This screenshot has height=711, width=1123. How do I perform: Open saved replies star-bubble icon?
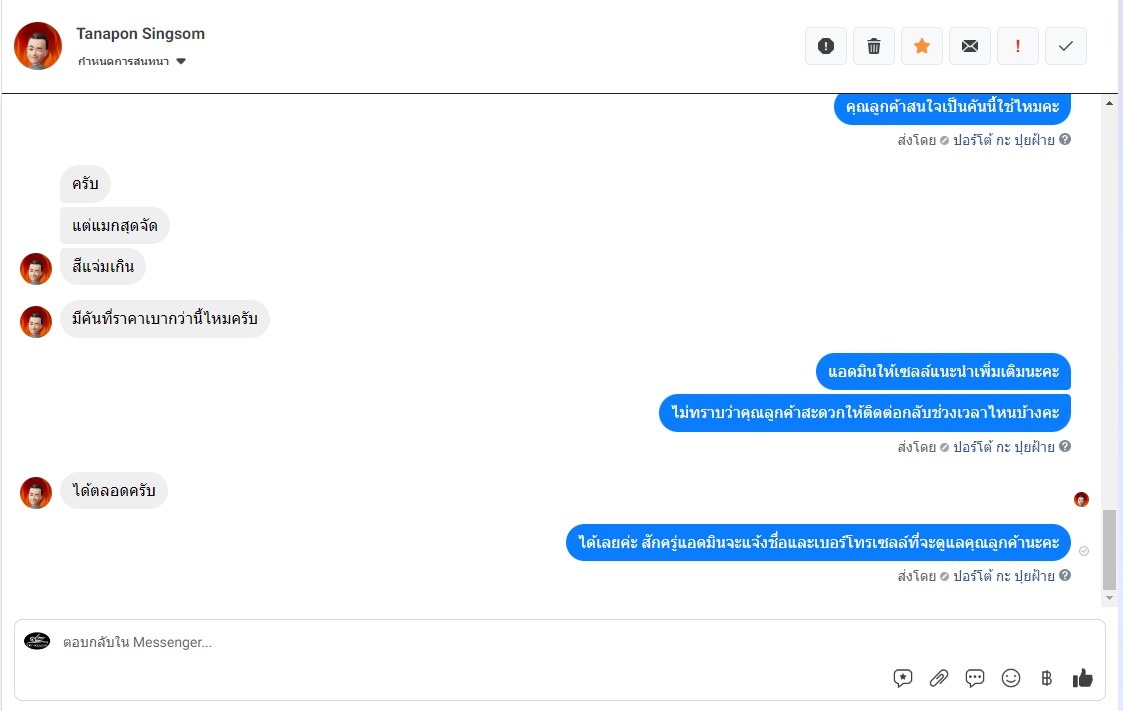tap(903, 678)
